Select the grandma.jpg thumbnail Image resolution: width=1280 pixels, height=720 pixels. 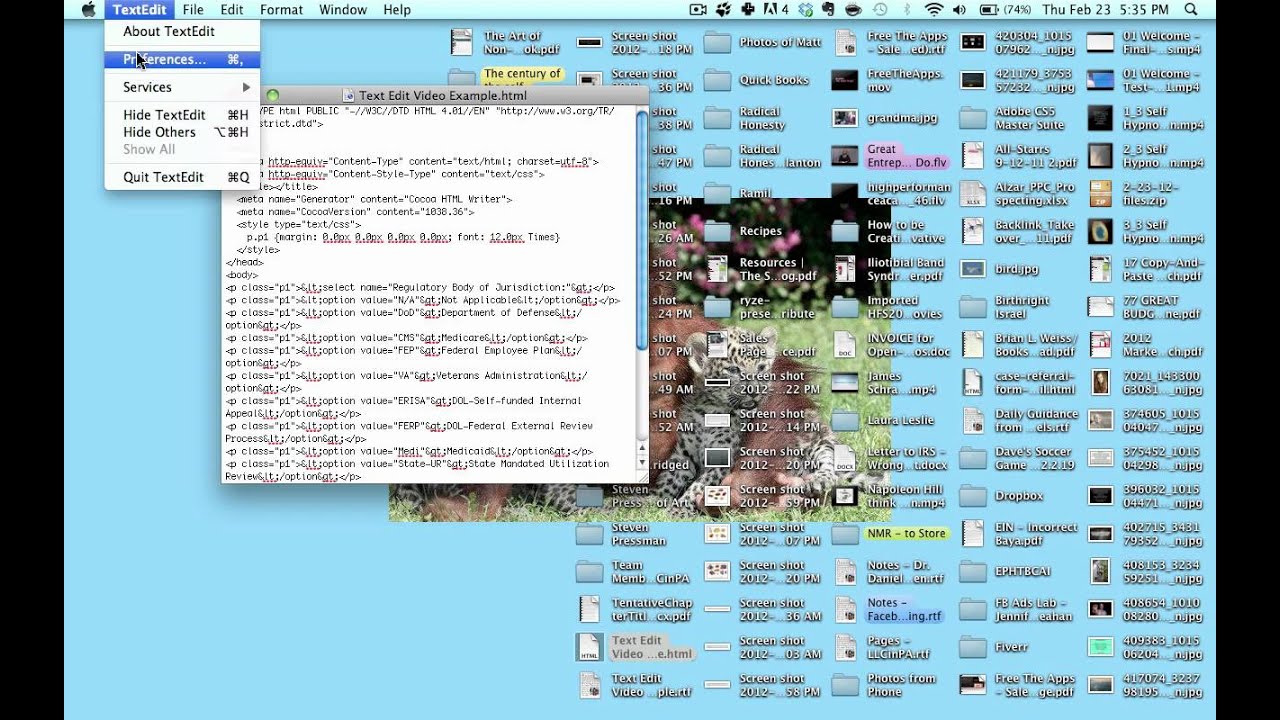[x=845, y=118]
